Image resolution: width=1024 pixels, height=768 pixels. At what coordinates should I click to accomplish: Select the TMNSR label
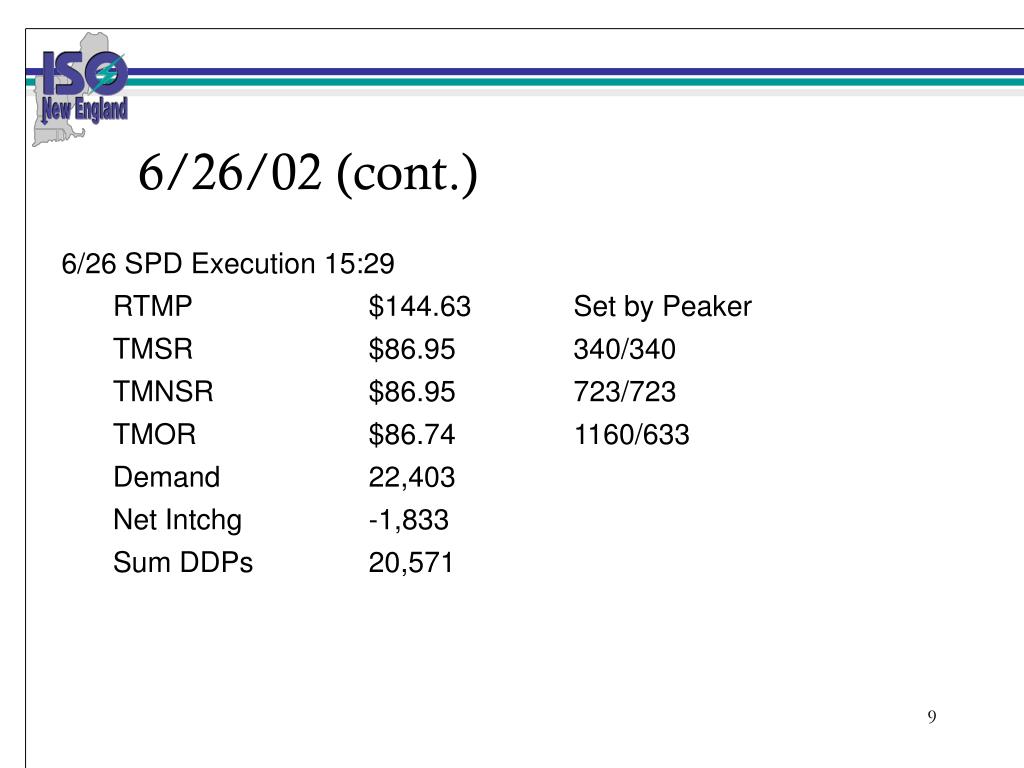(163, 392)
